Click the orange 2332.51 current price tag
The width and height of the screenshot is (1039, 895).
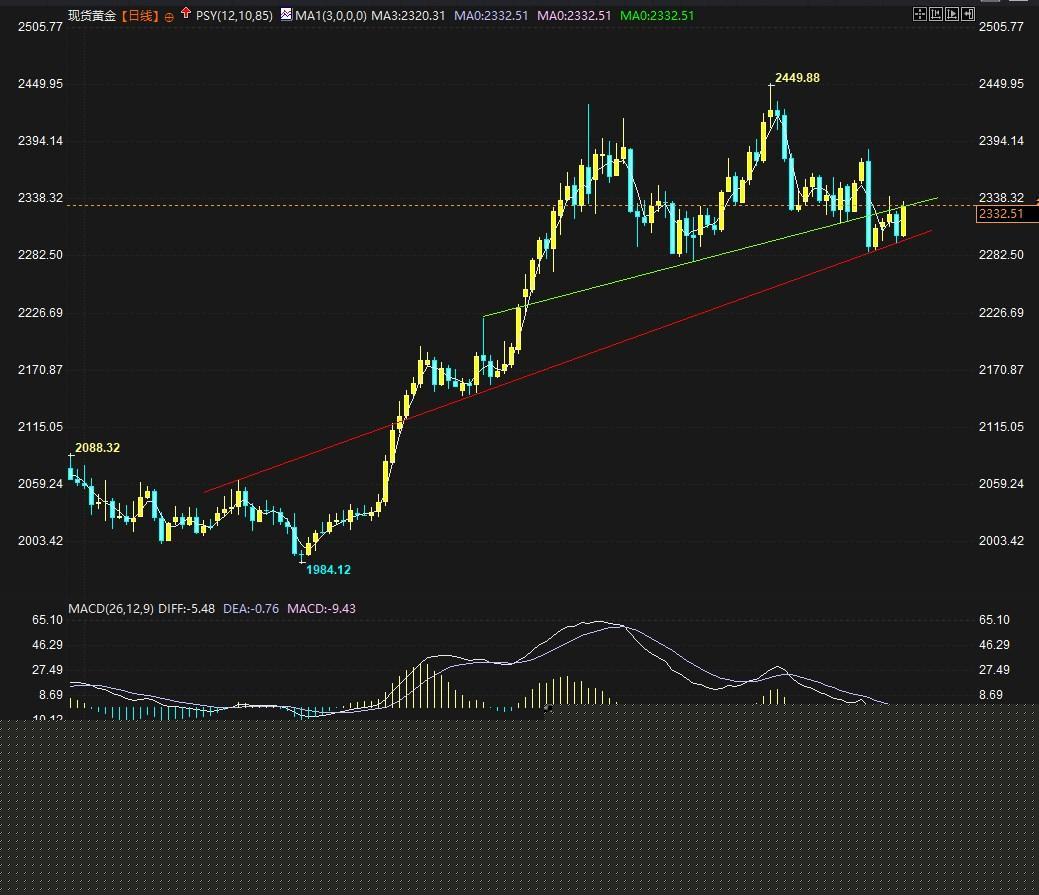point(1000,214)
